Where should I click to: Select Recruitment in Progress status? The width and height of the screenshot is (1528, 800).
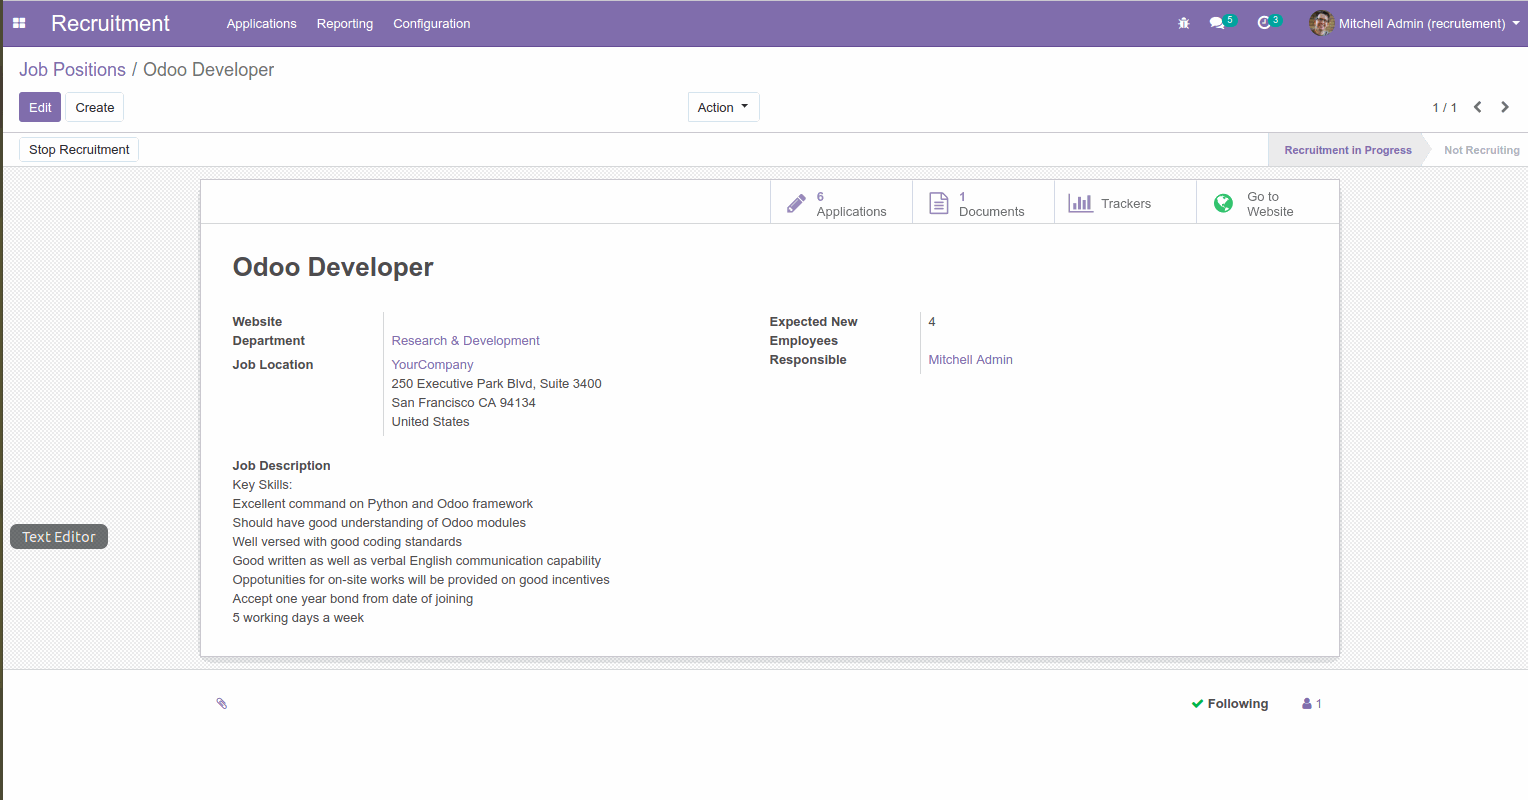click(1347, 150)
